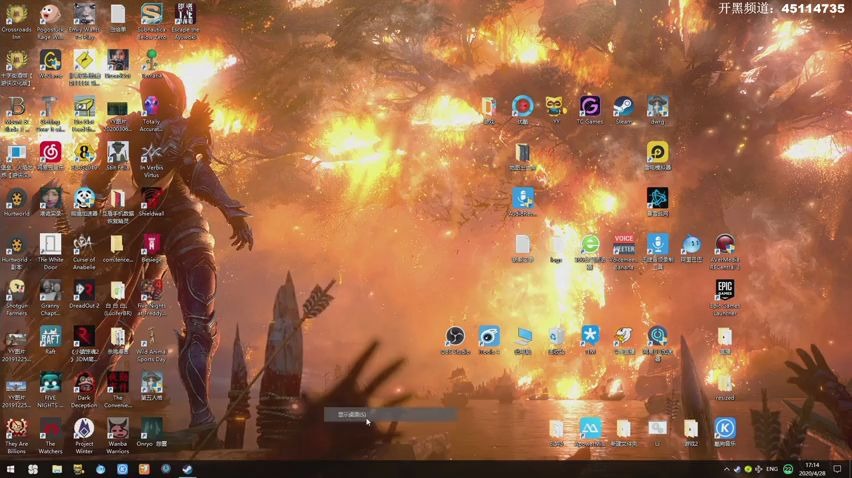The width and height of the screenshot is (852, 478).
Task: Open the Dark Deception shortcut
Action: coord(84,389)
